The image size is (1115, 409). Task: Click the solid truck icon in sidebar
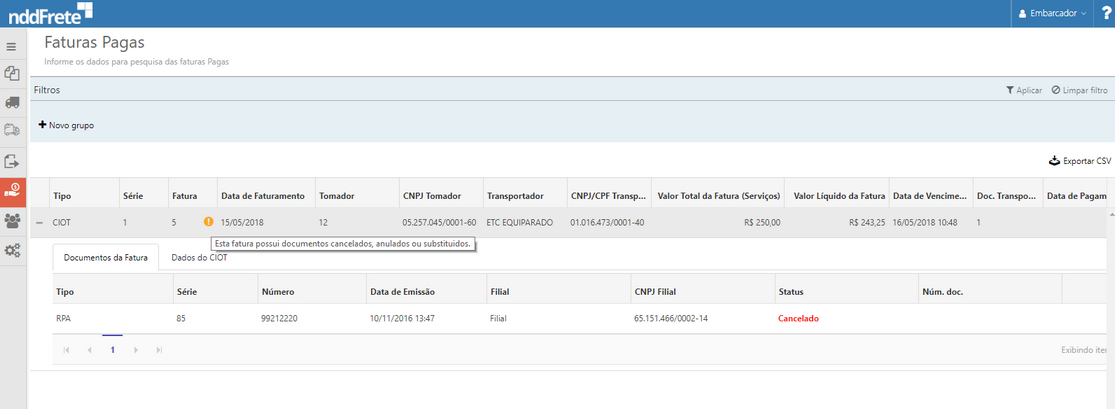(12, 102)
